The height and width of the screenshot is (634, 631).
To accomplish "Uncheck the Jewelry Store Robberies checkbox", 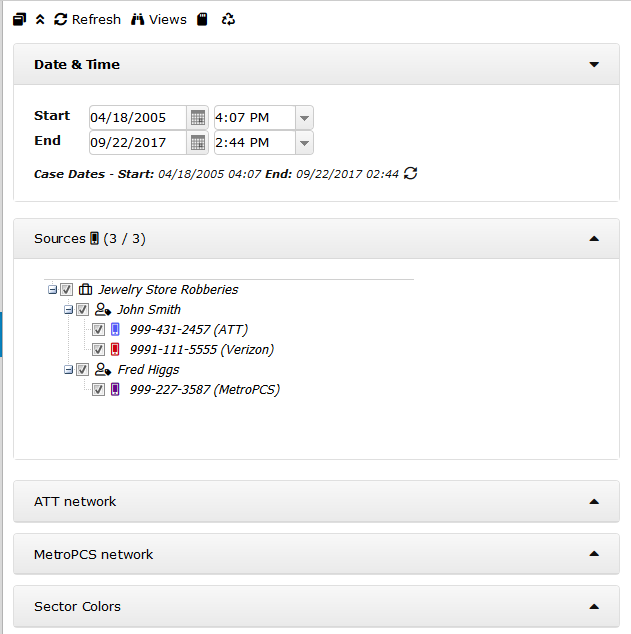I will coord(67,290).
